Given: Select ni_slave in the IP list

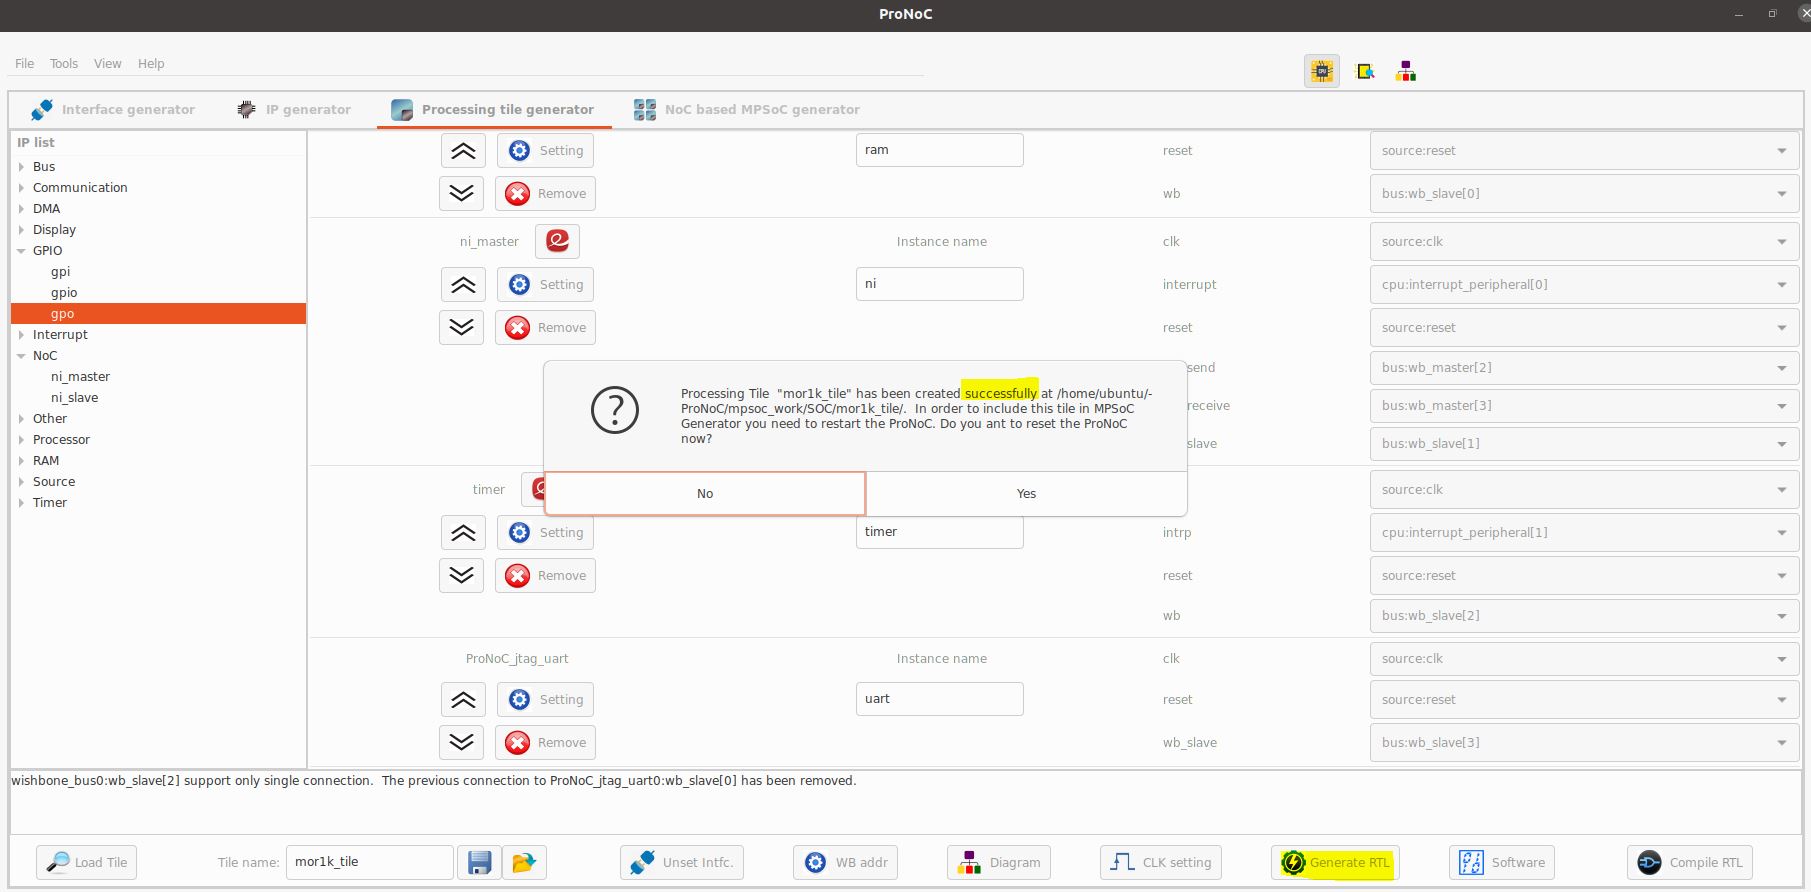Looking at the screenshot, I should coord(74,398).
